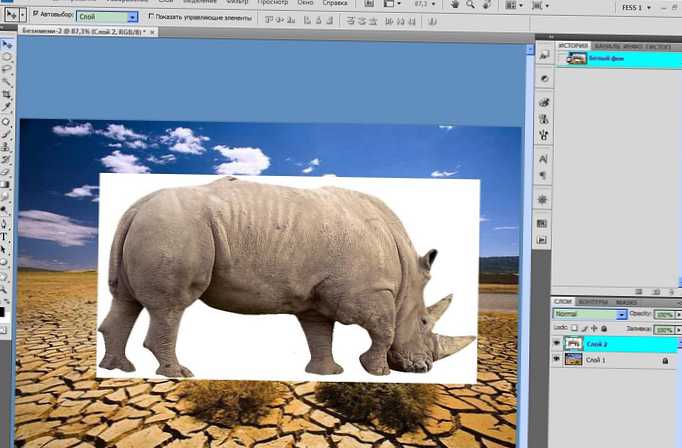The image size is (682, 448).
Task: Pick the Zoom magnifier in application bar
Action: pyautogui.click(x=471, y=4)
